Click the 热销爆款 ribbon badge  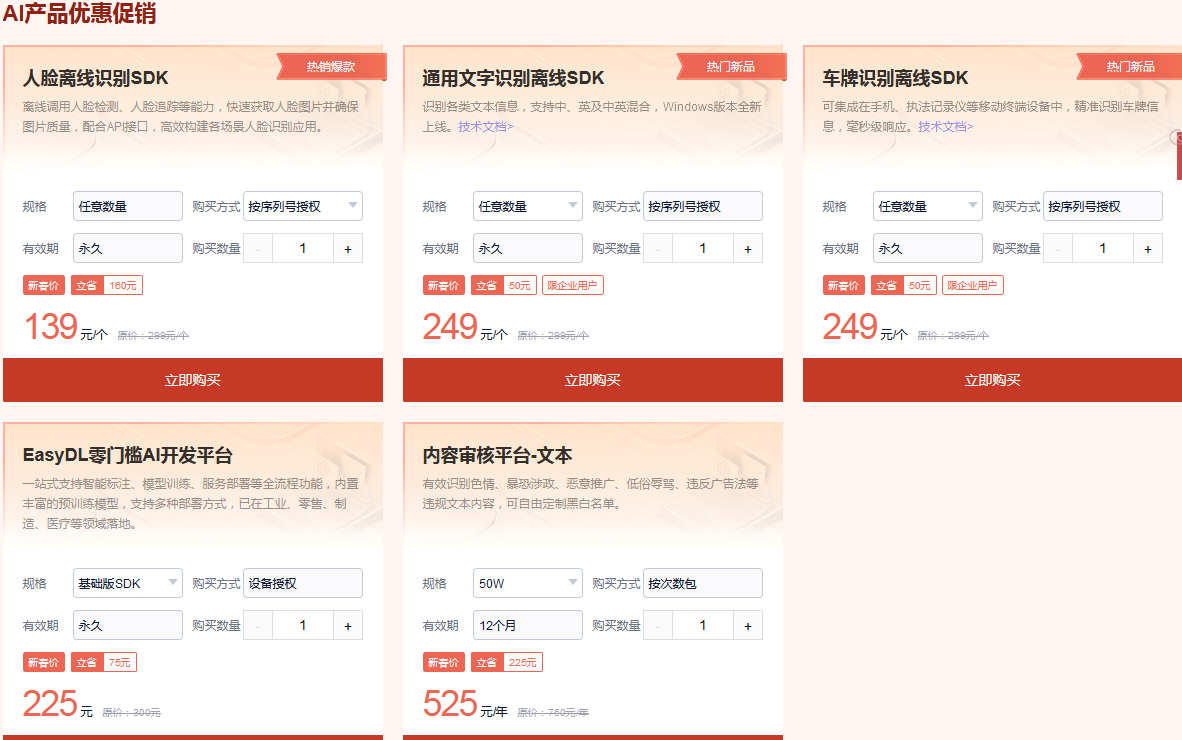(331, 66)
